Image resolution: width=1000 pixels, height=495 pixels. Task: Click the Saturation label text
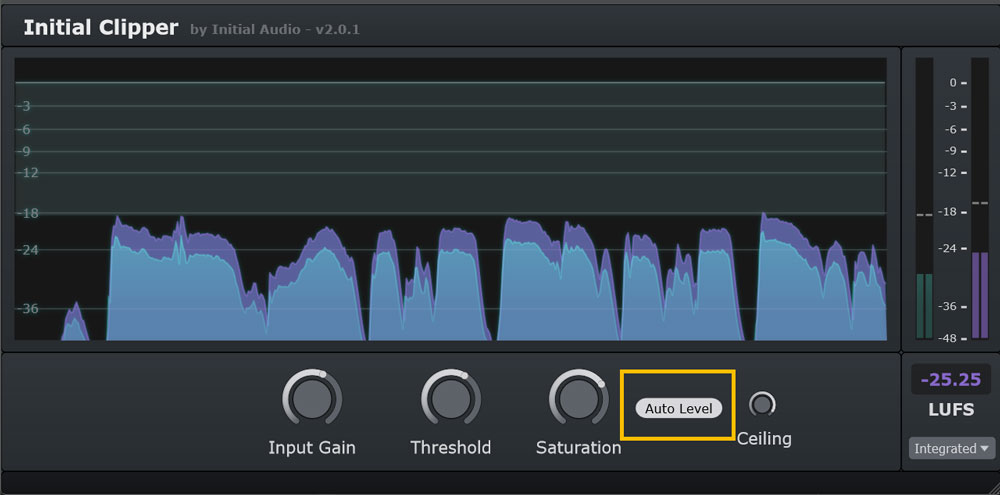578,447
